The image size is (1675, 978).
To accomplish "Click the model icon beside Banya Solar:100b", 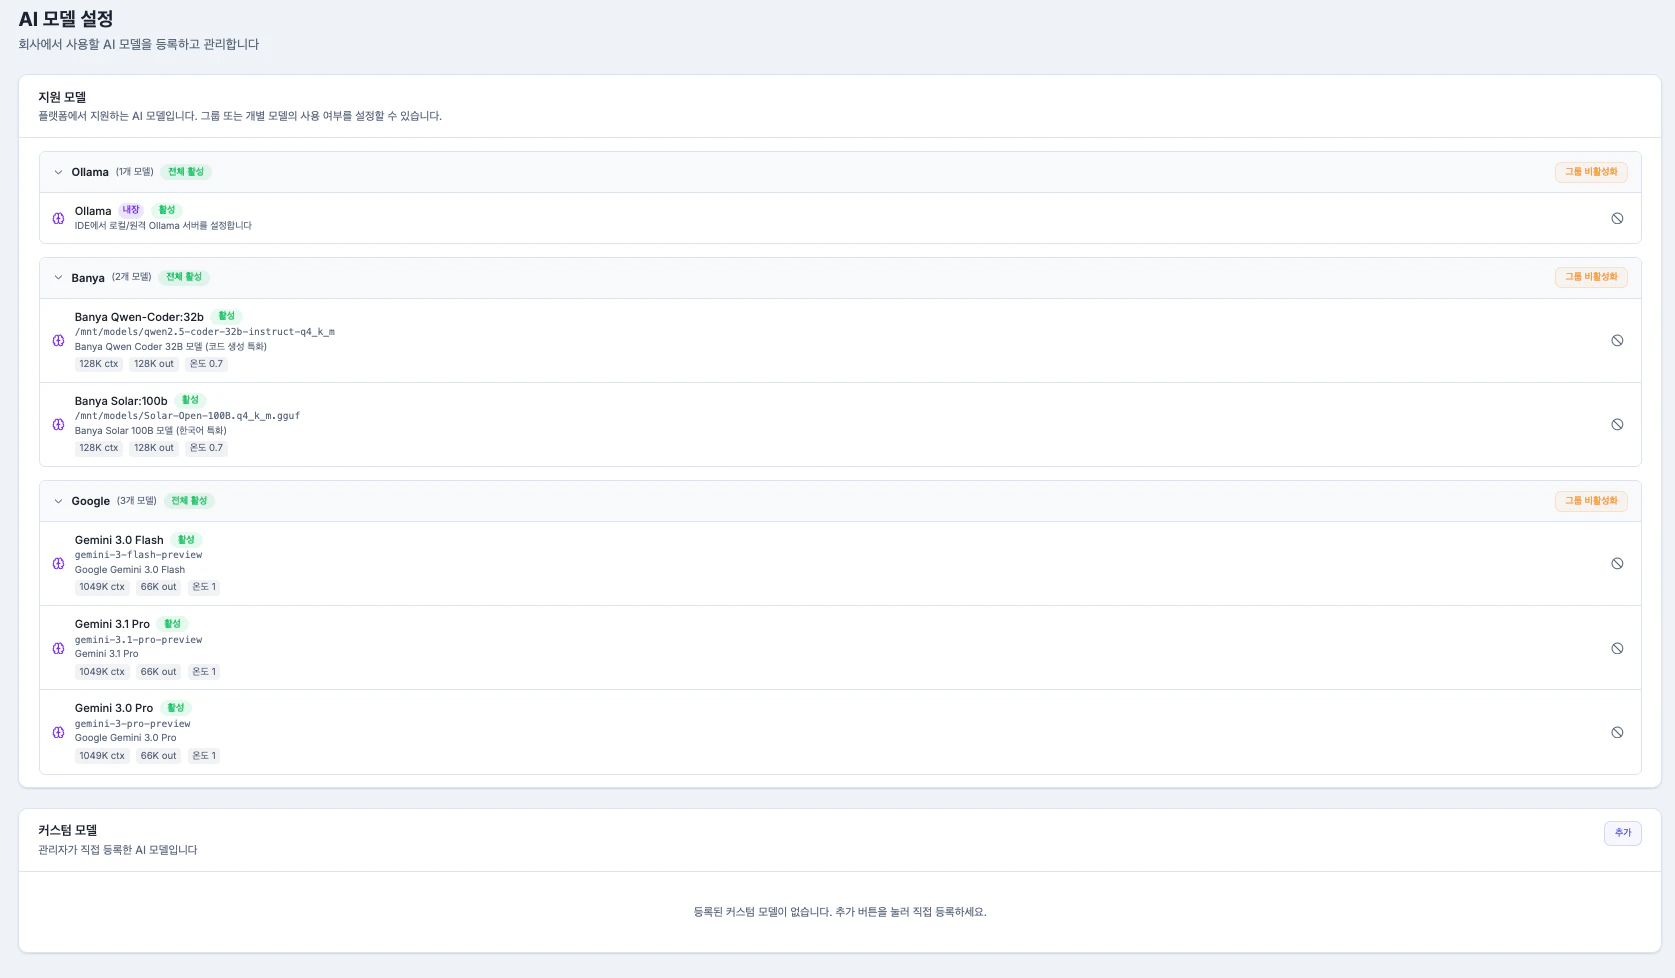I will click(x=58, y=424).
